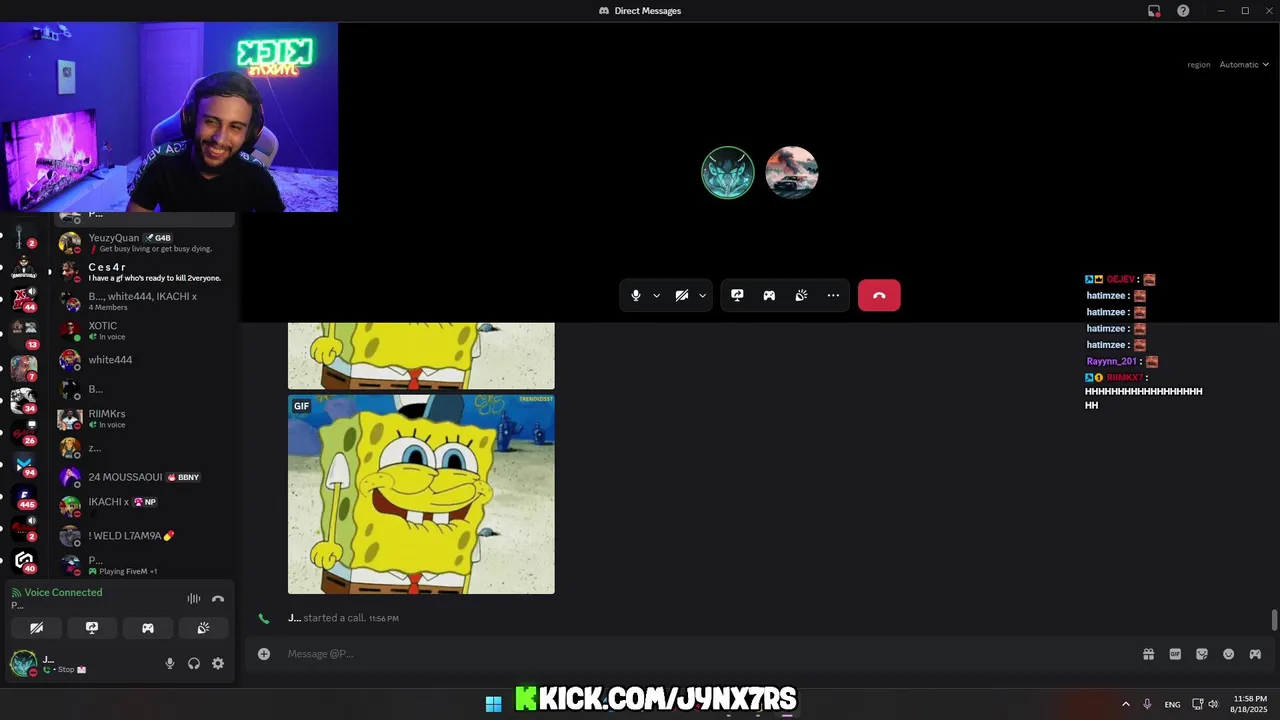Select server icon with badge 44
The image size is (1280, 720).
click(x=23, y=299)
